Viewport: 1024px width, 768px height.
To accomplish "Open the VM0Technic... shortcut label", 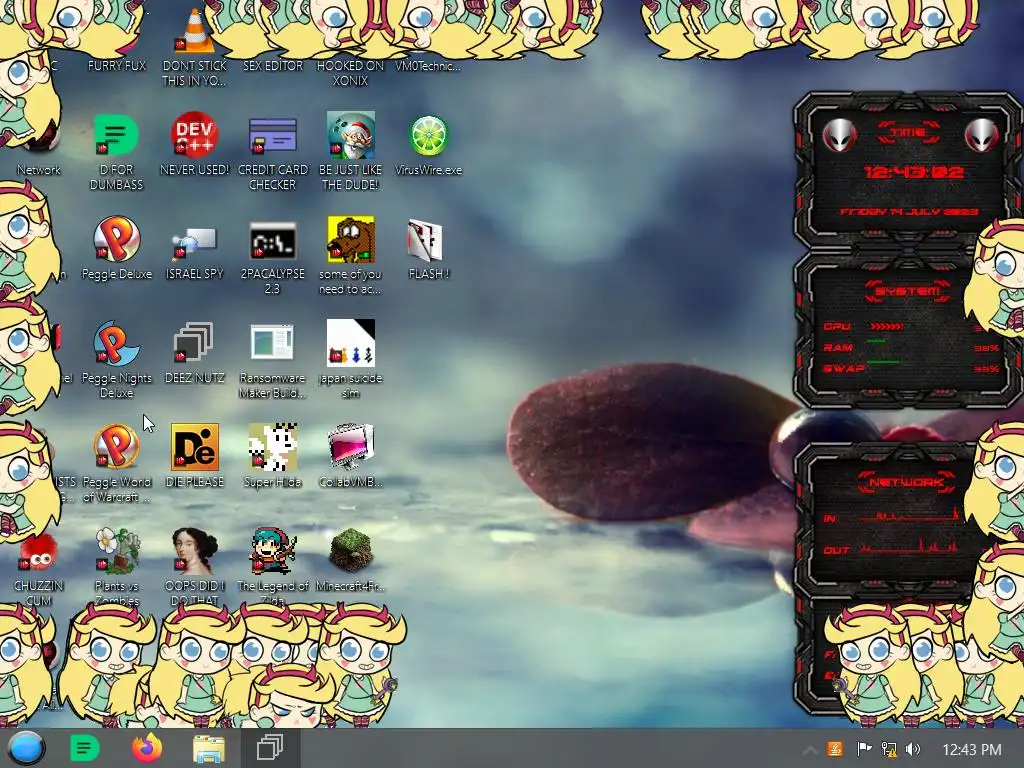I will (428, 65).
